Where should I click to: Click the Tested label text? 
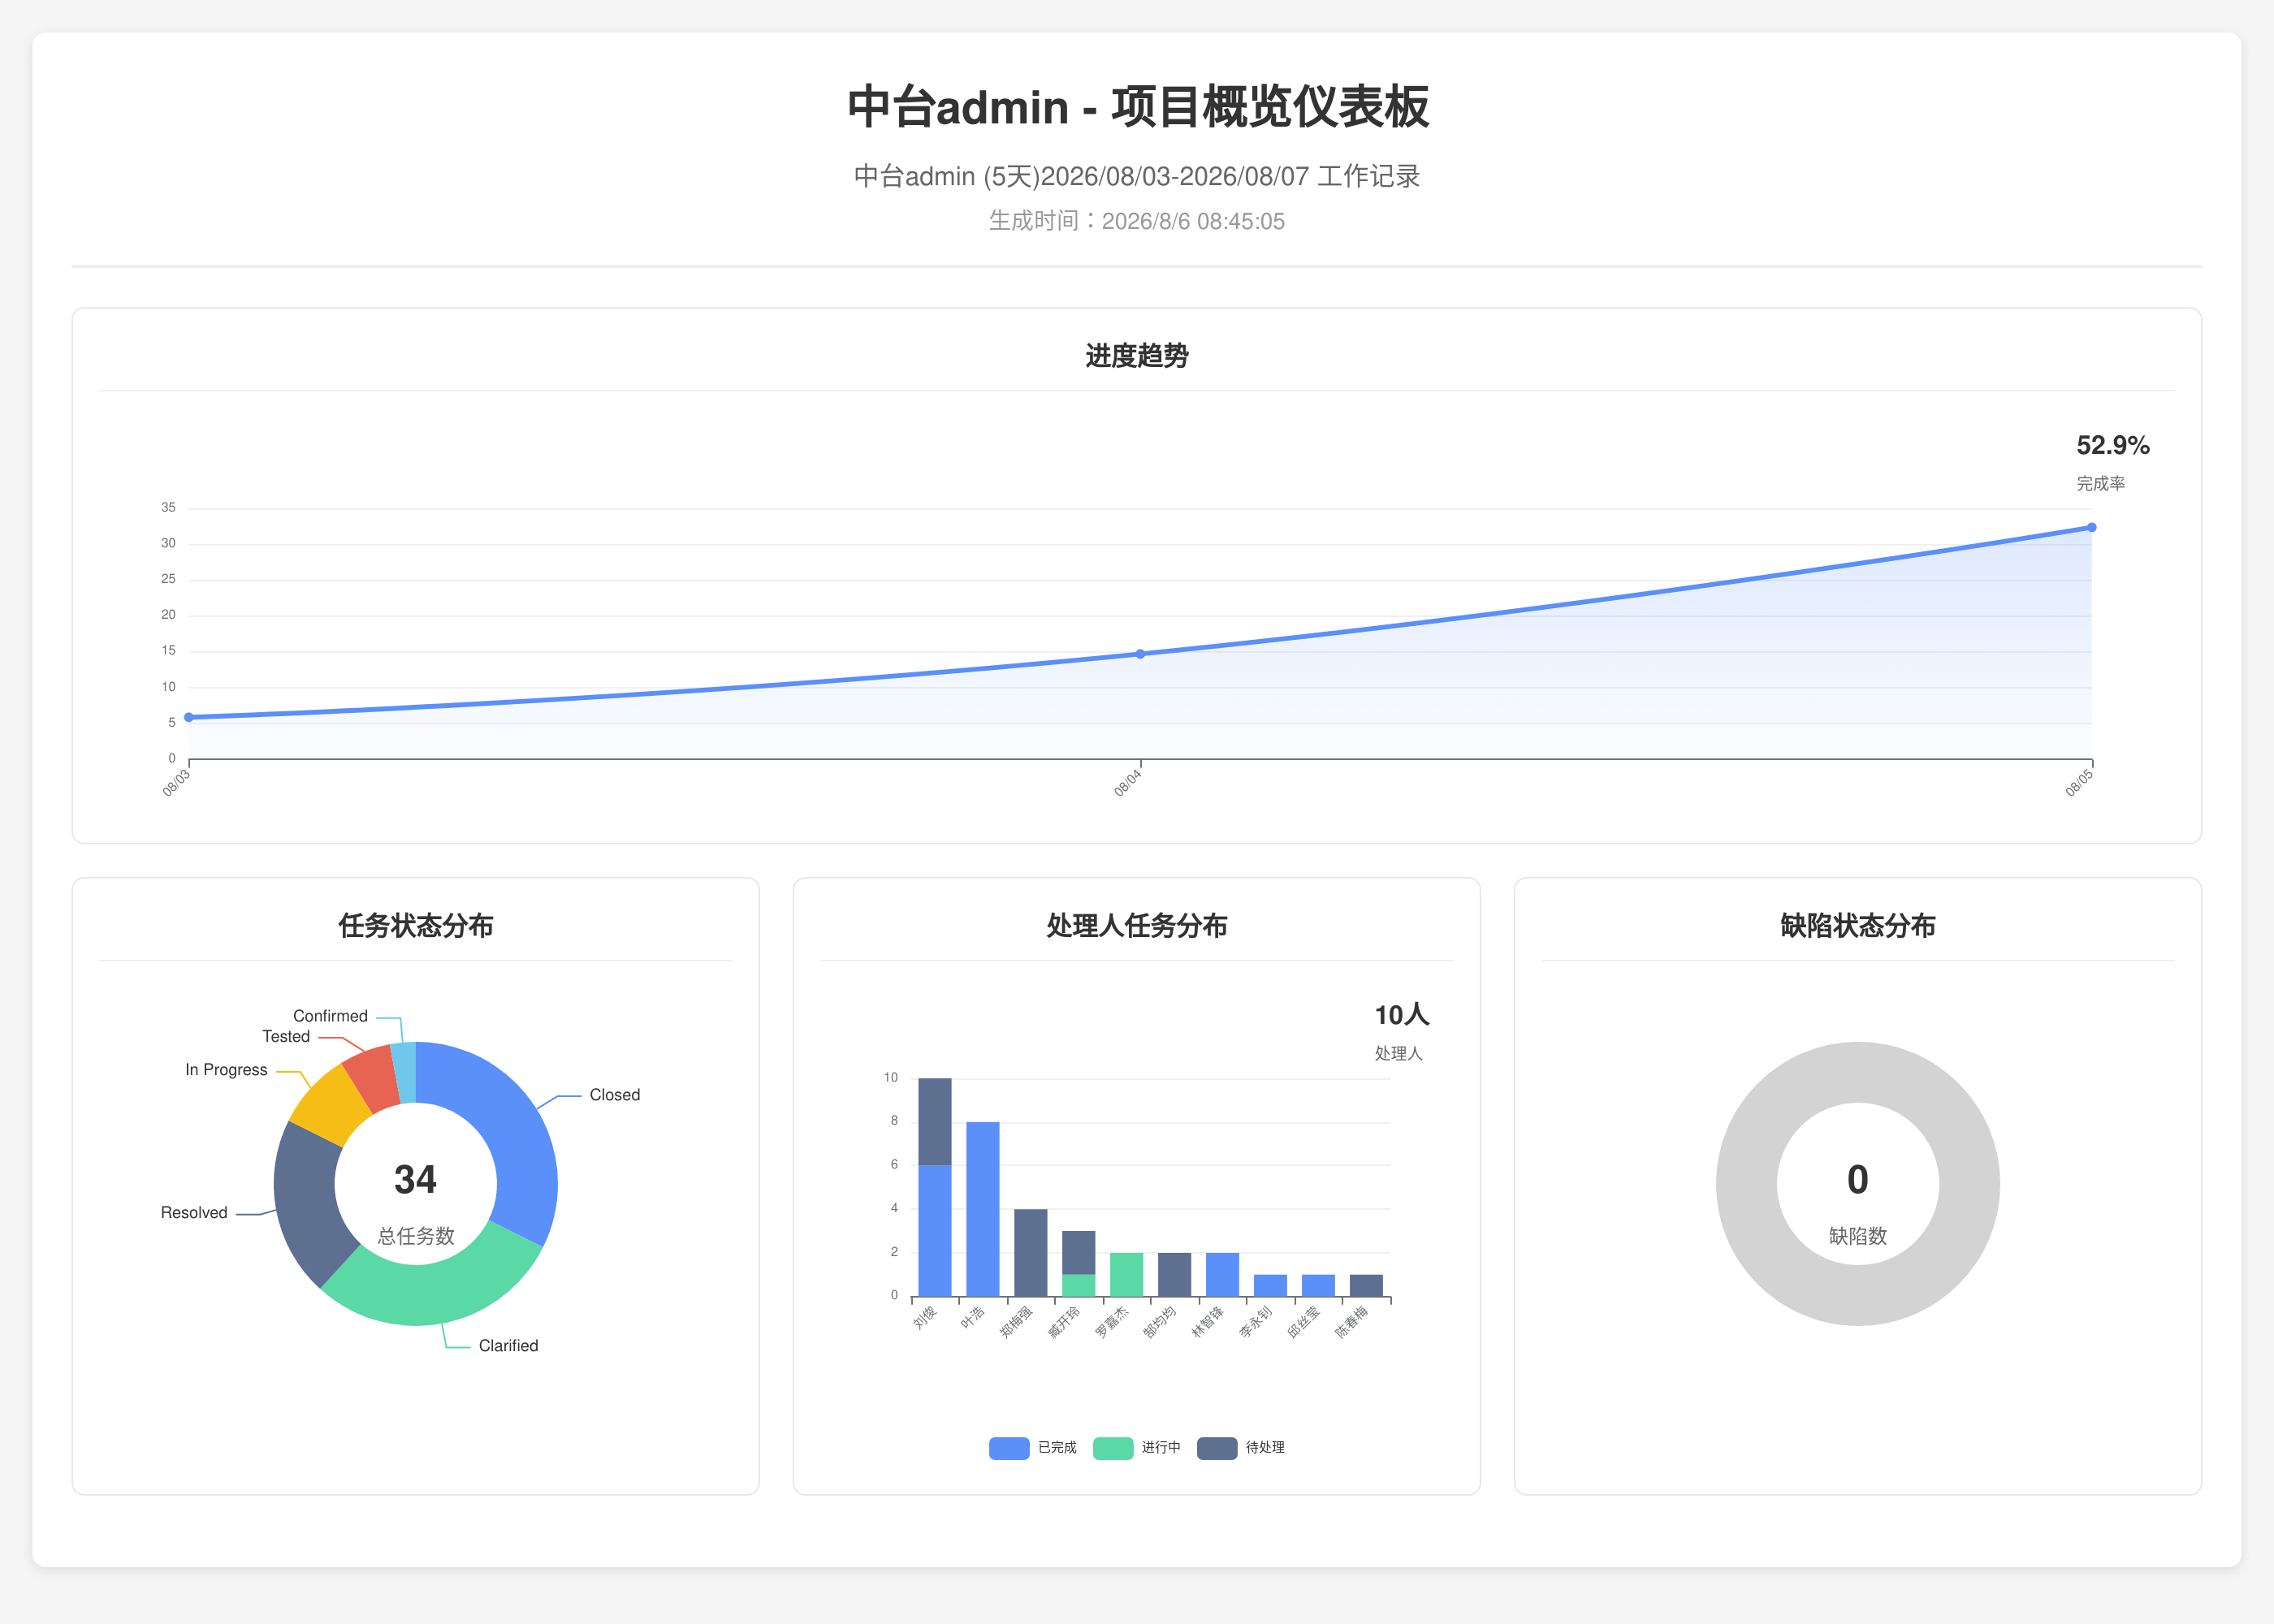point(286,1037)
